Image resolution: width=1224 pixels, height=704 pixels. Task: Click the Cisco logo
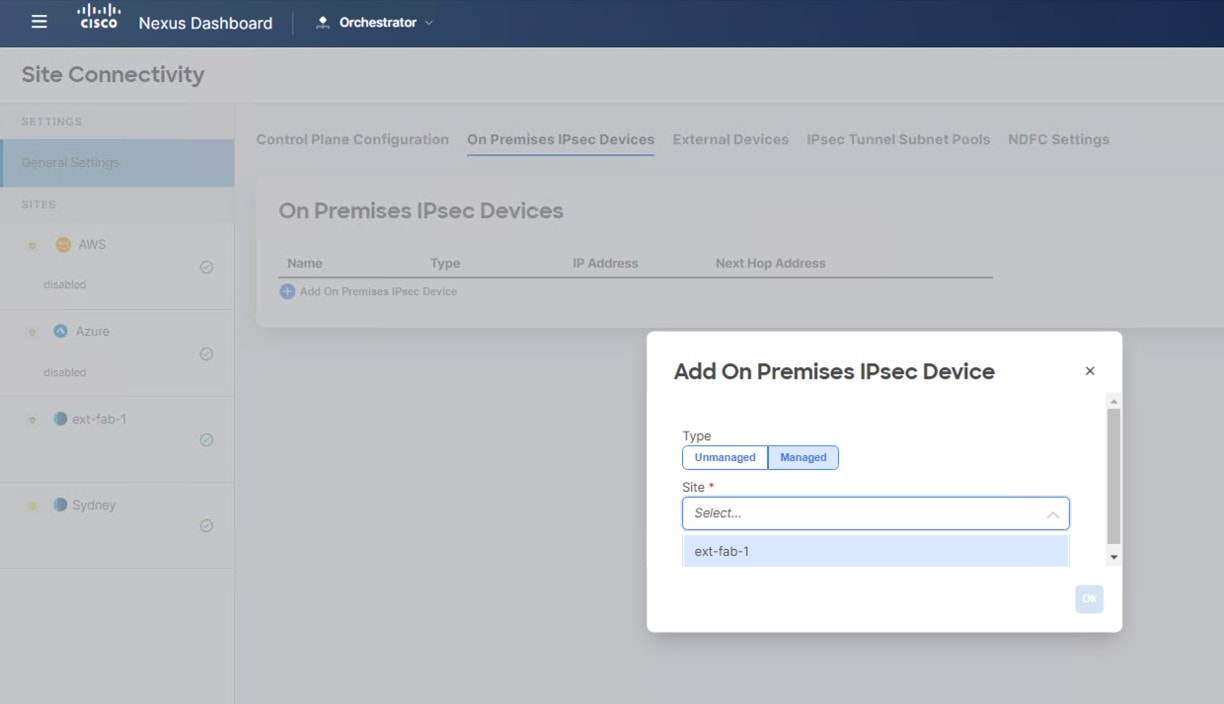pos(99,17)
